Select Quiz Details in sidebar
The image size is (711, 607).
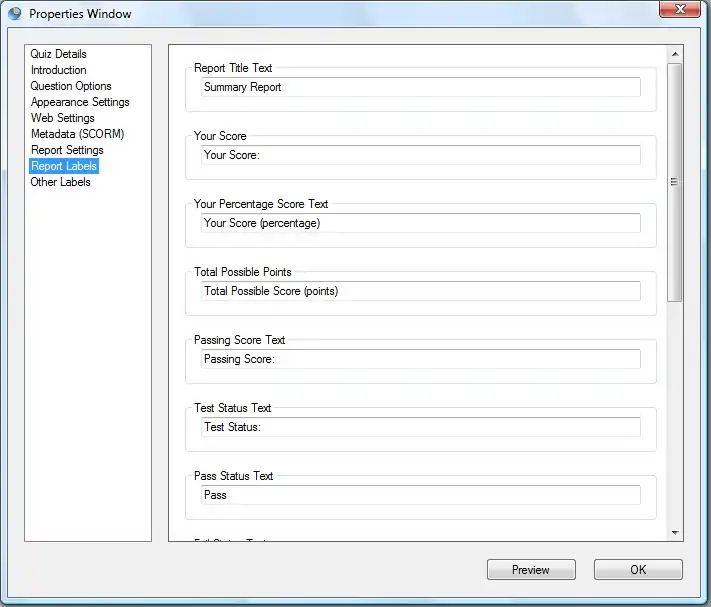[x=58, y=54]
